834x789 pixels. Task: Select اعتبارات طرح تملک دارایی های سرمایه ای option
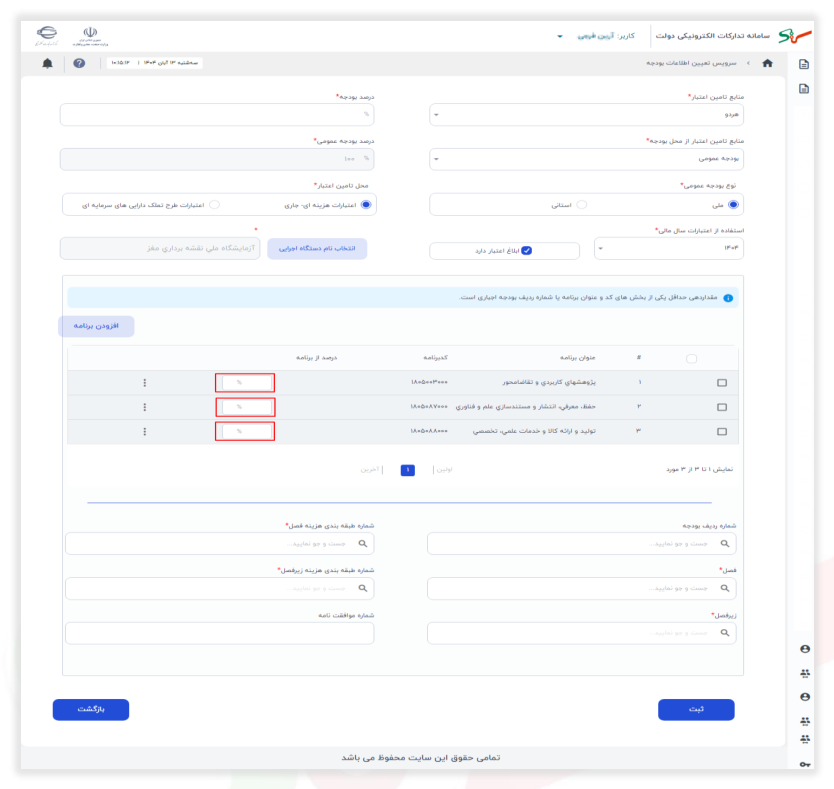click(x=214, y=205)
